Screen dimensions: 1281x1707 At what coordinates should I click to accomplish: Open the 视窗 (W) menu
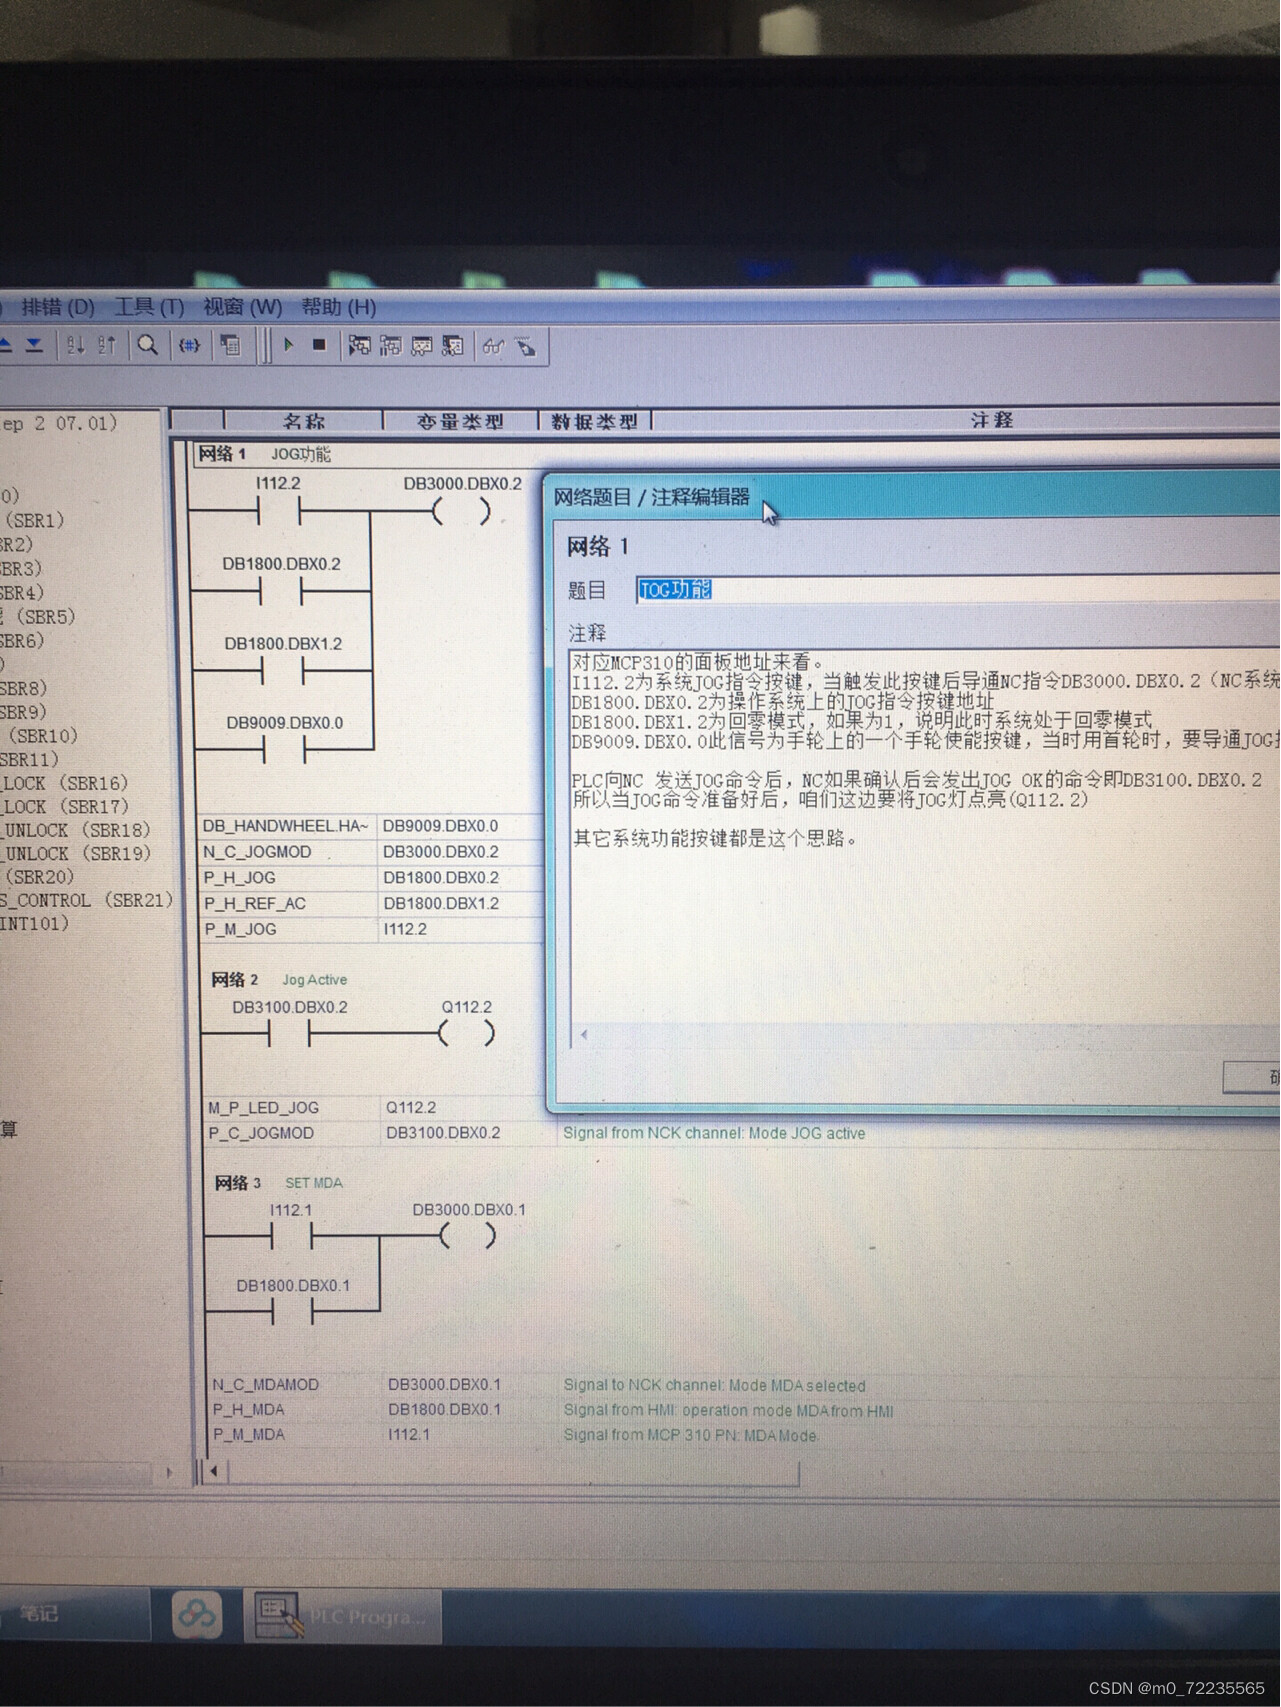pos(242,306)
